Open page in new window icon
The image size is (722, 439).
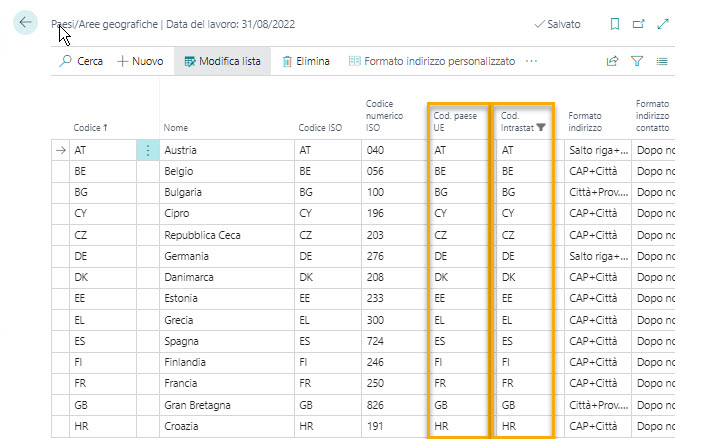[639, 24]
